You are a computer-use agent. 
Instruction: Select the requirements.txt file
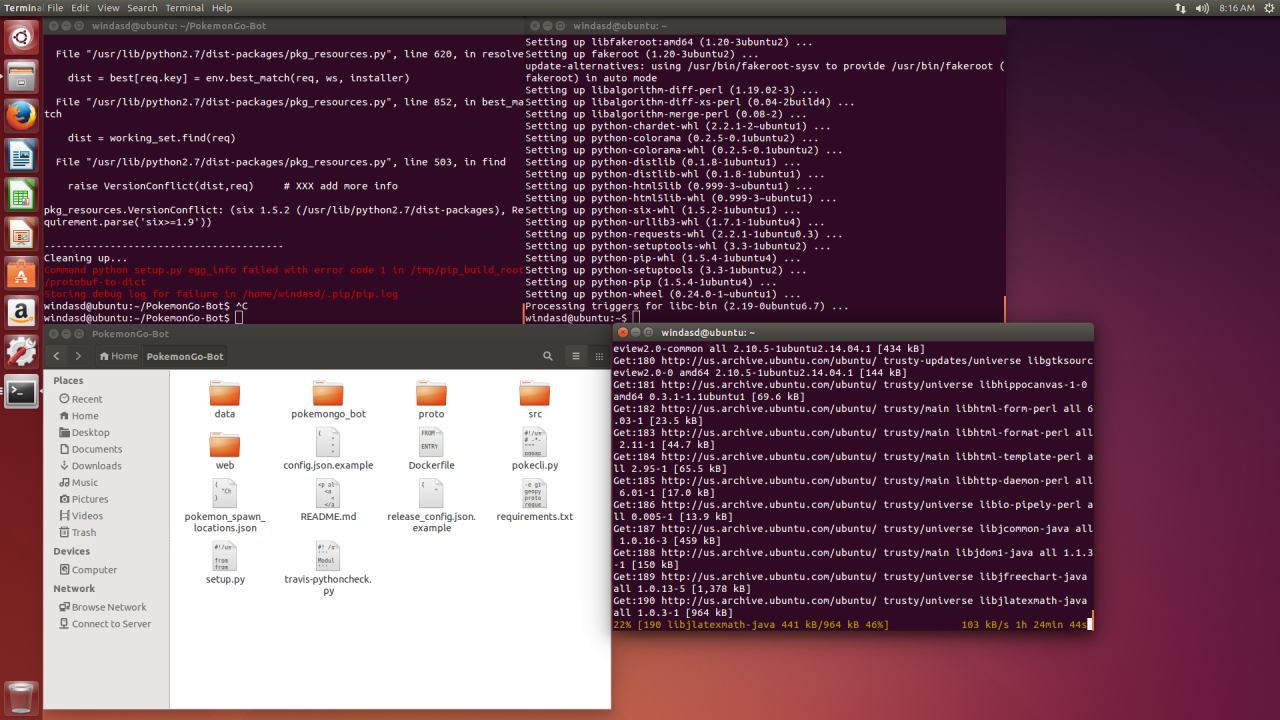[534, 501]
